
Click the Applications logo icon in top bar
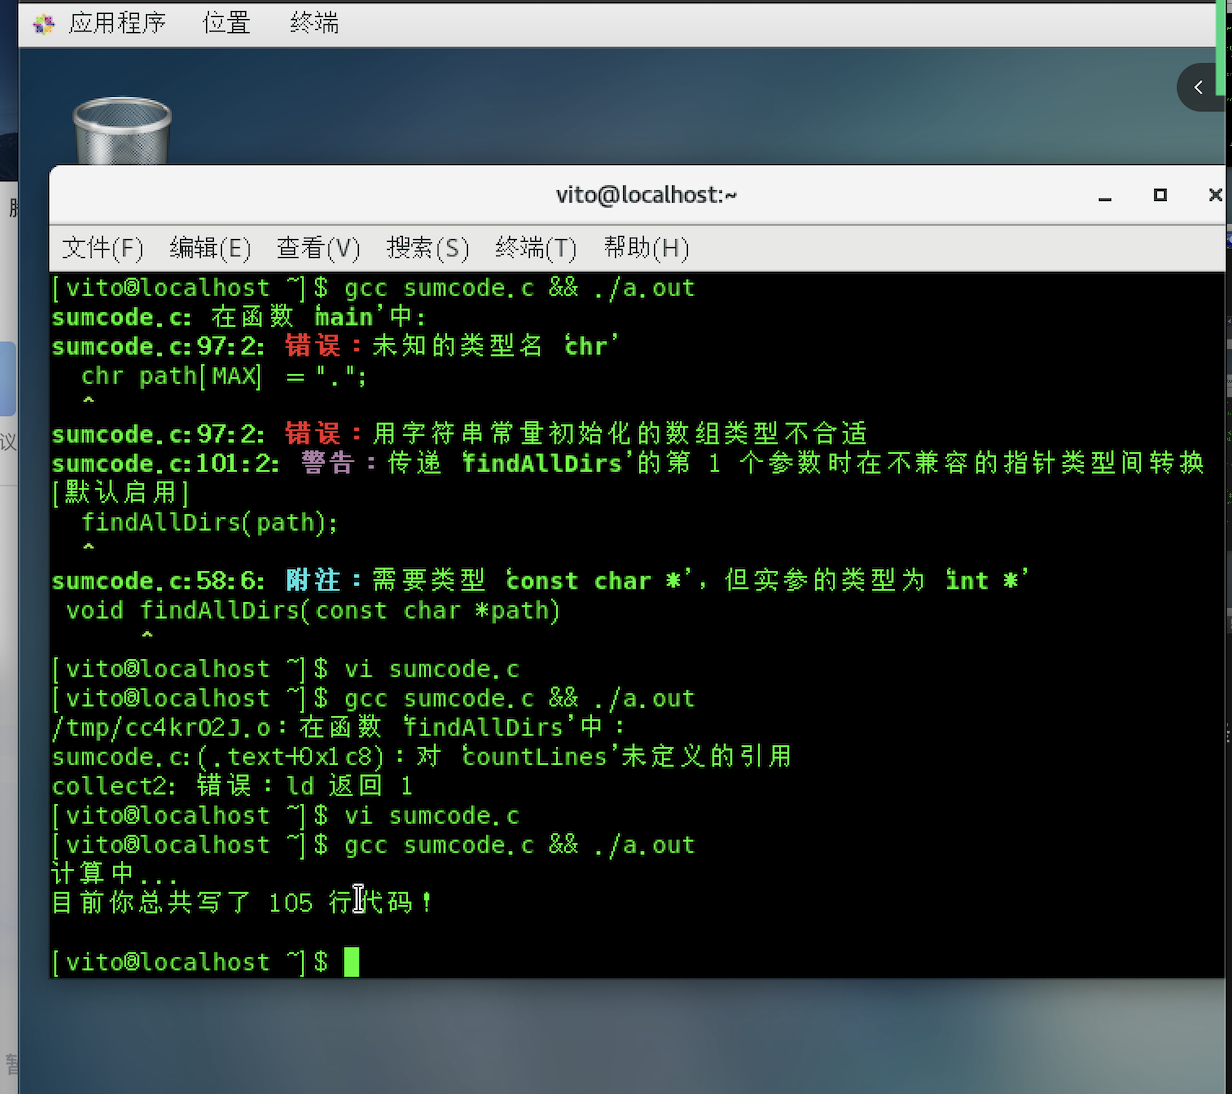pyautogui.click(x=43, y=23)
